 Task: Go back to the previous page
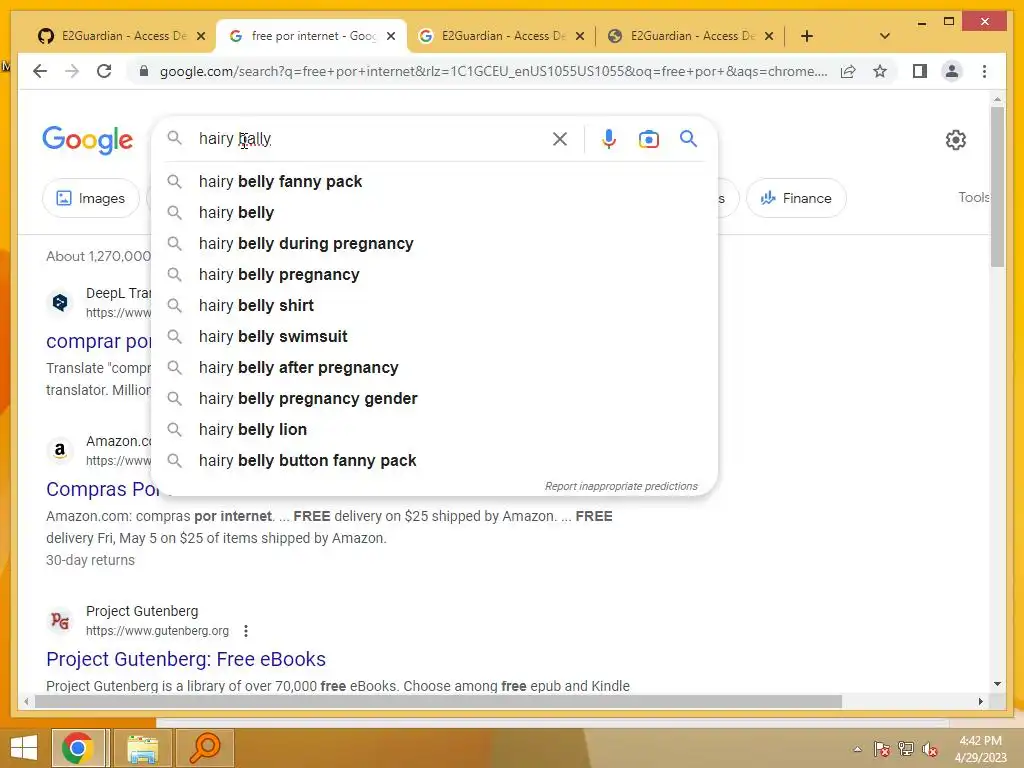[40, 71]
